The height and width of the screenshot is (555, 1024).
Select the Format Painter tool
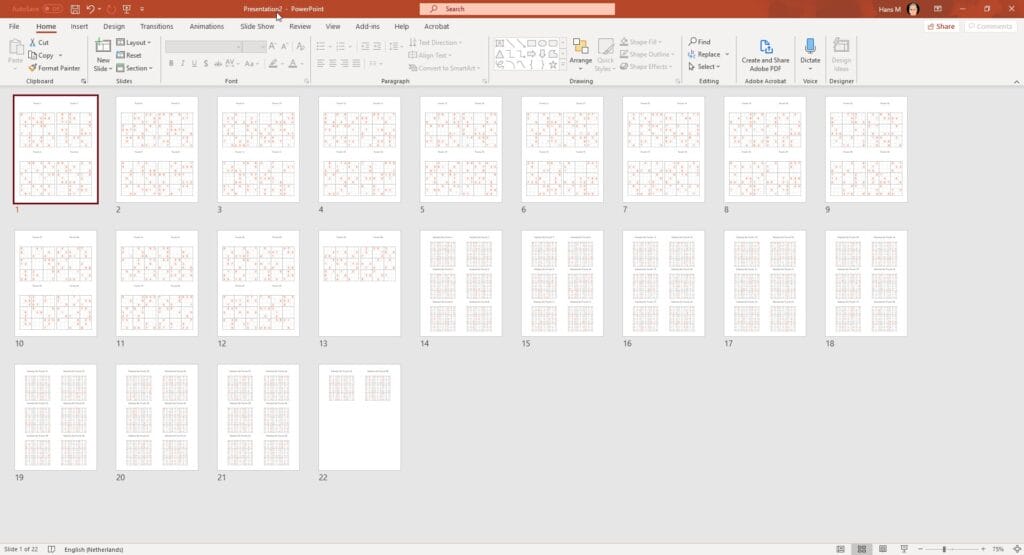coord(54,68)
